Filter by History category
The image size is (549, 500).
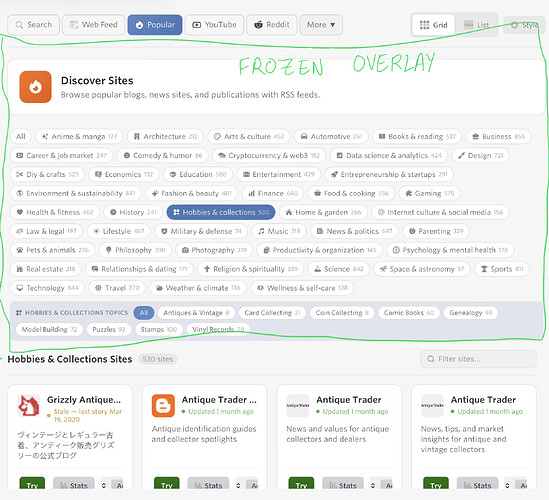(133, 212)
